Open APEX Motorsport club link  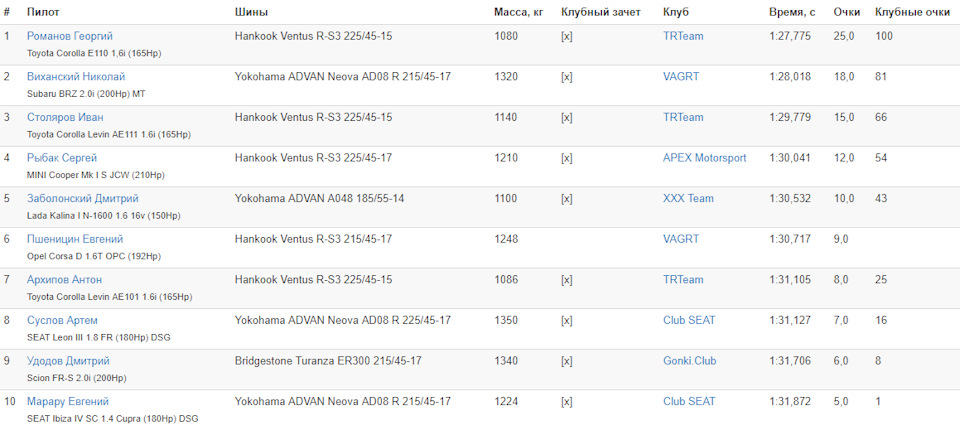coord(705,158)
